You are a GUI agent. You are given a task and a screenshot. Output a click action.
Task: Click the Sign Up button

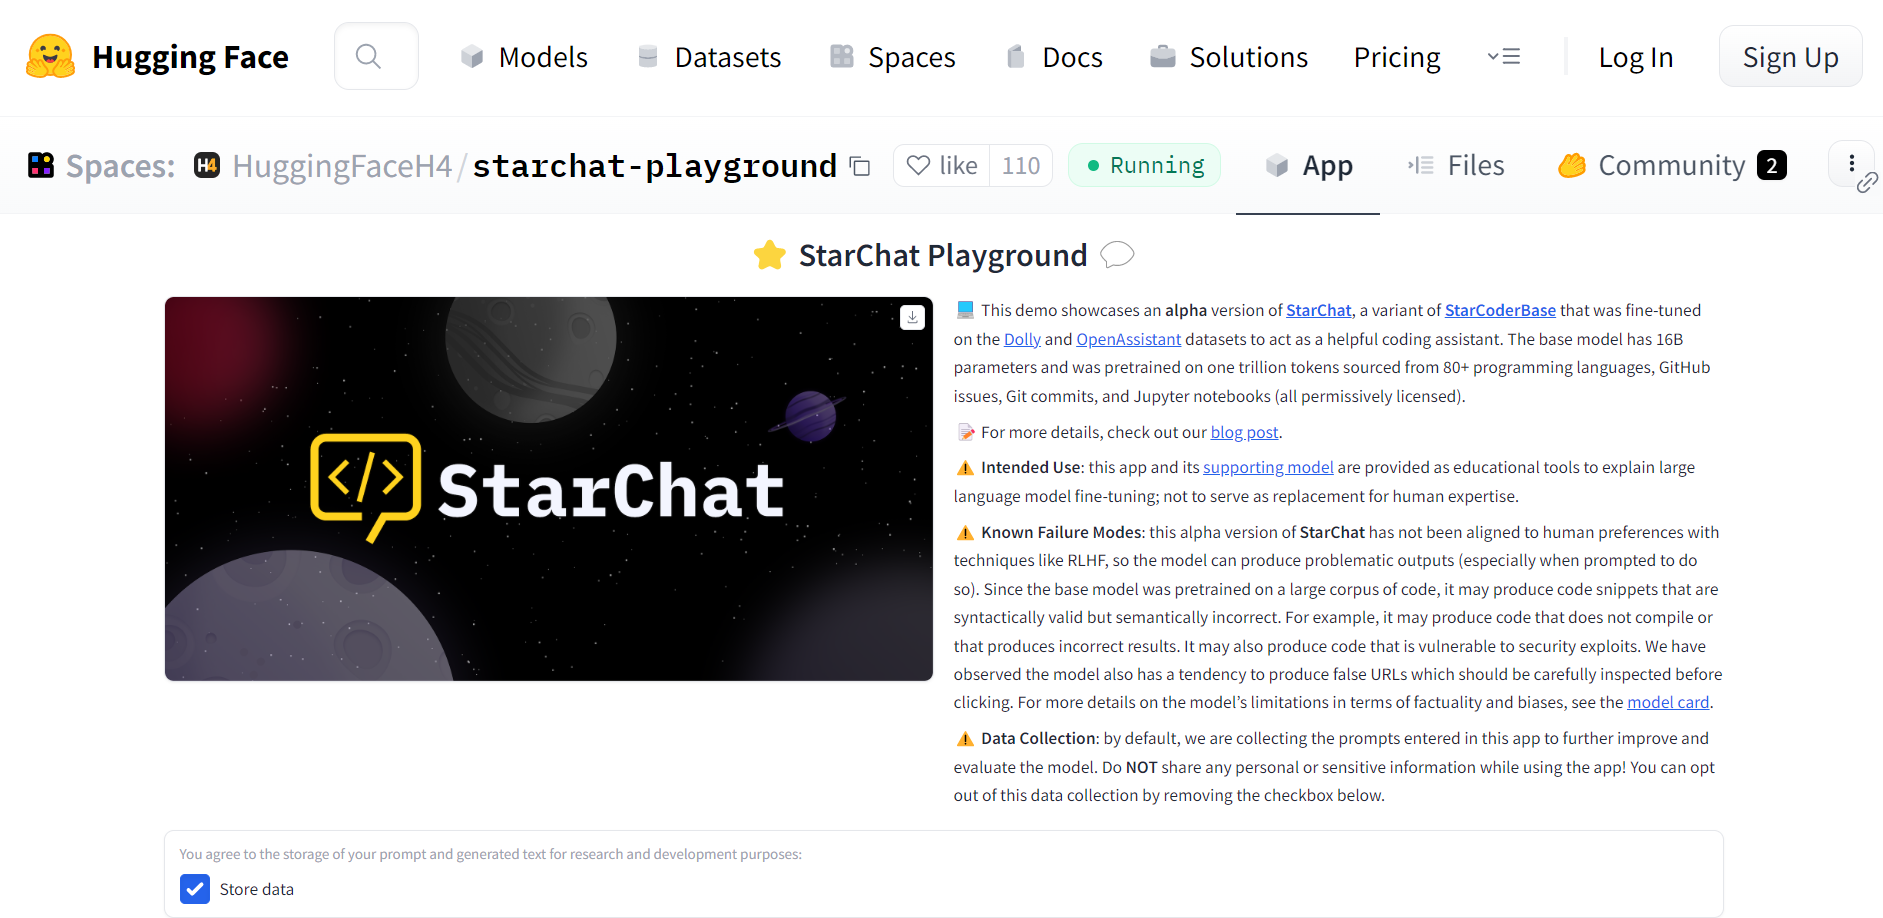(1790, 56)
